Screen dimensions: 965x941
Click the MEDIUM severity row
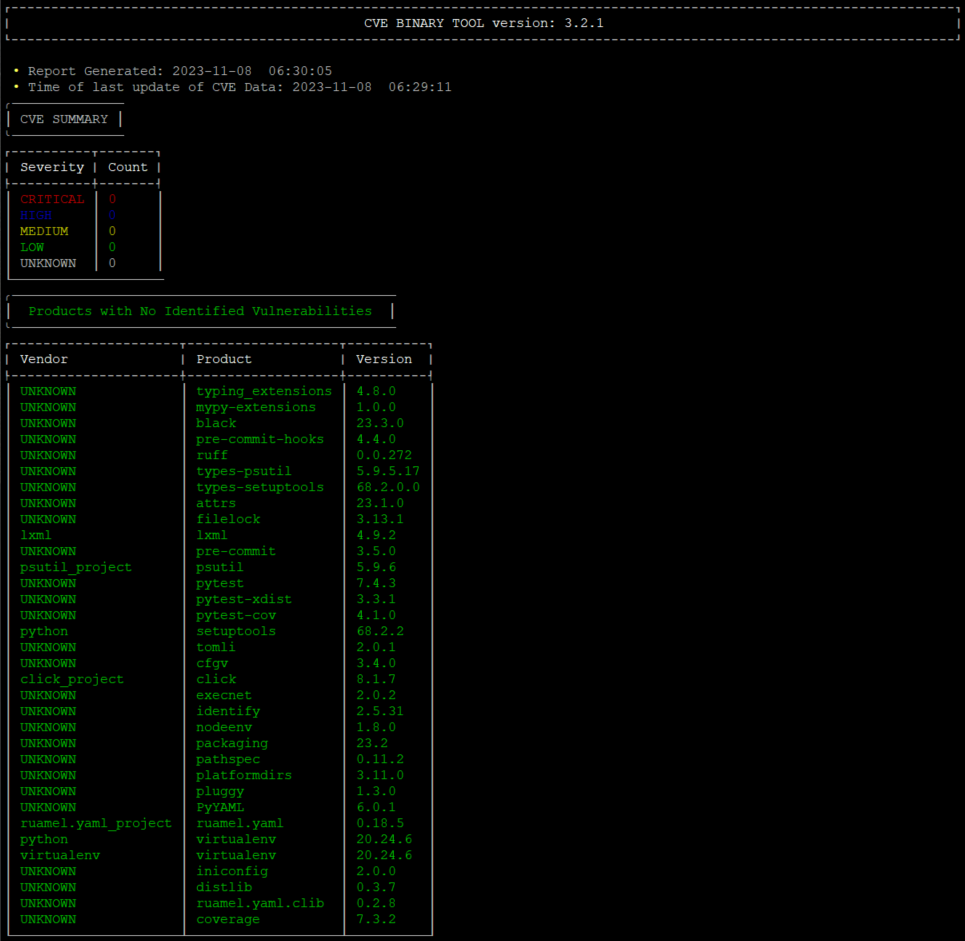[x=48, y=231]
